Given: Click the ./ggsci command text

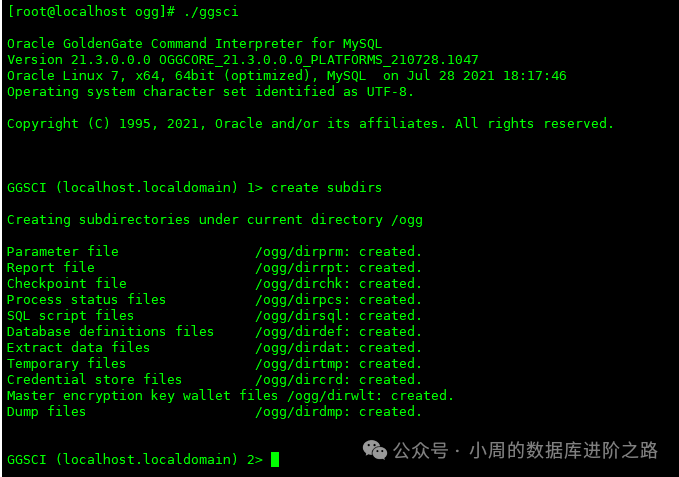Looking at the screenshot, I should pyautogui.click(x=211, y=11).
